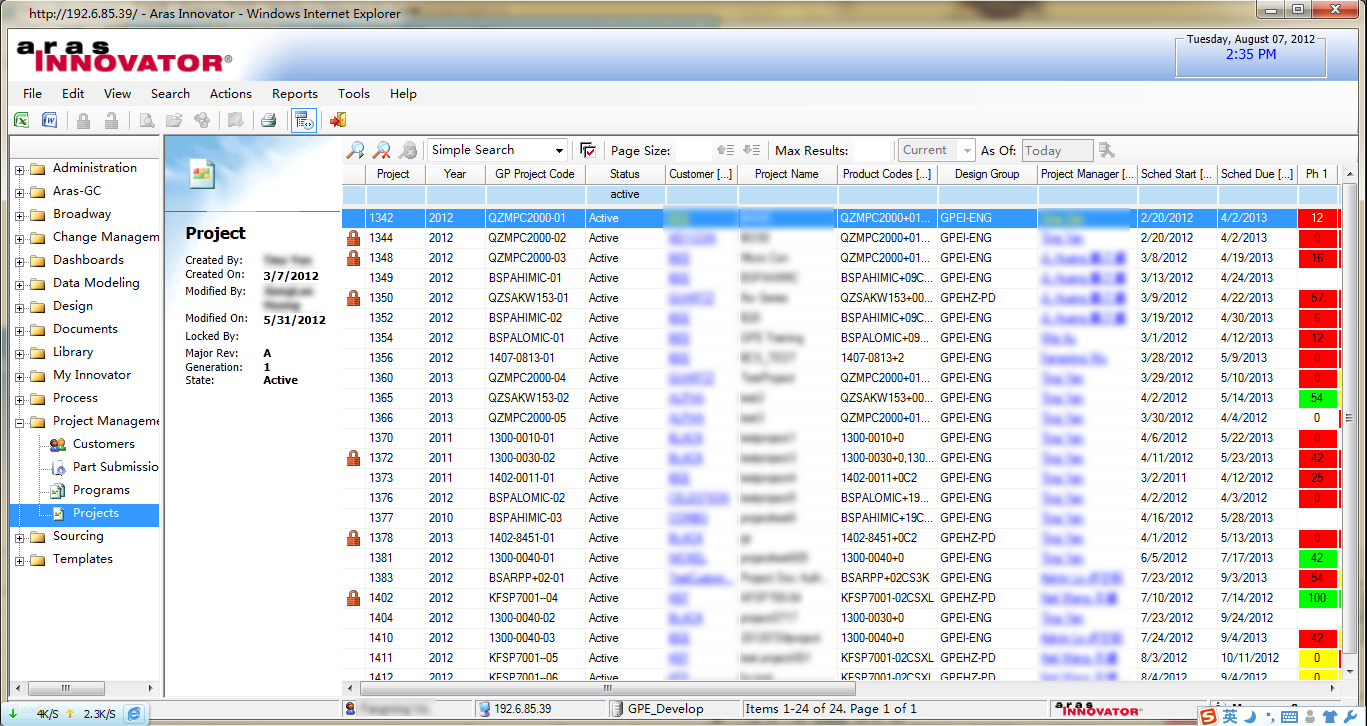Click the discussion icon on the main toolbar

[x=236, y=121]
